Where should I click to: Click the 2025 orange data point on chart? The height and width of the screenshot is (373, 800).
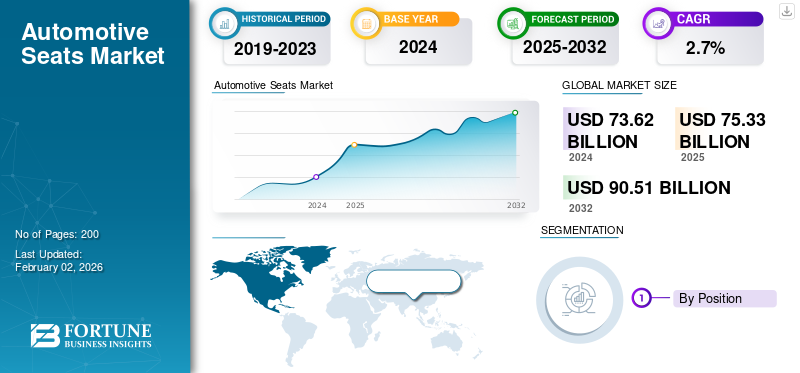(x=354, y=145)
